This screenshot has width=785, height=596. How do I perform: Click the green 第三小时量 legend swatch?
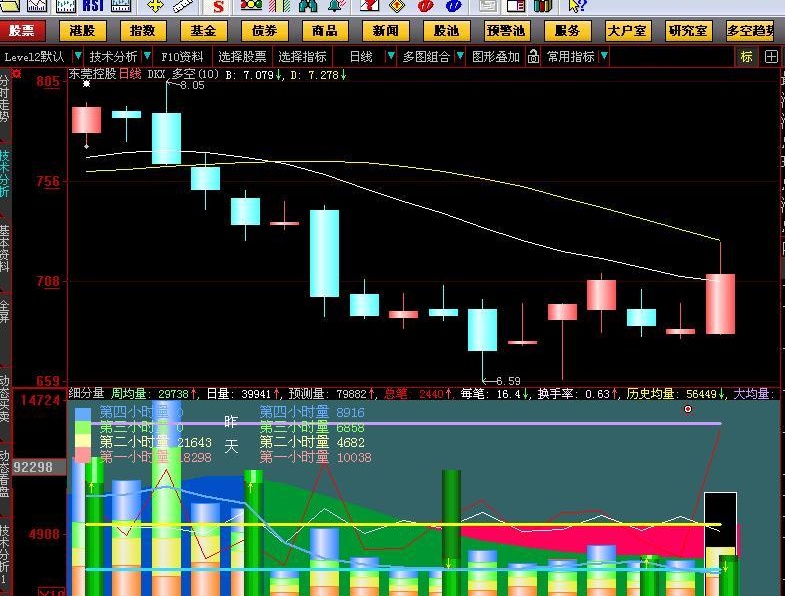coord(83,428)
